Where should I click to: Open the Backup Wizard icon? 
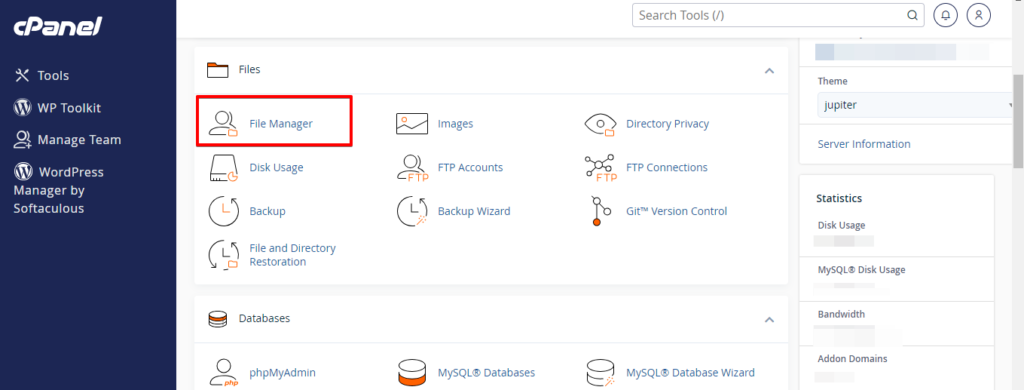point(412,212)
